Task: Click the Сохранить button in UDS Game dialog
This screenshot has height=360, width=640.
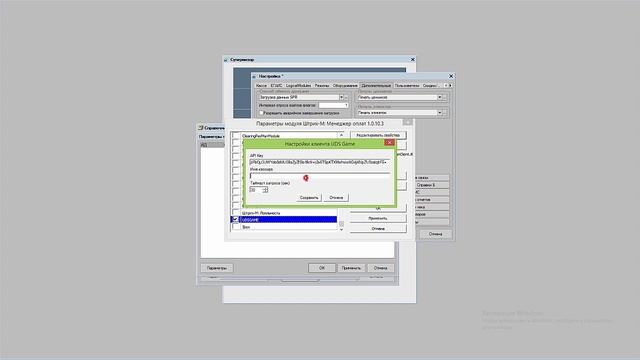Action: (309, 198)
